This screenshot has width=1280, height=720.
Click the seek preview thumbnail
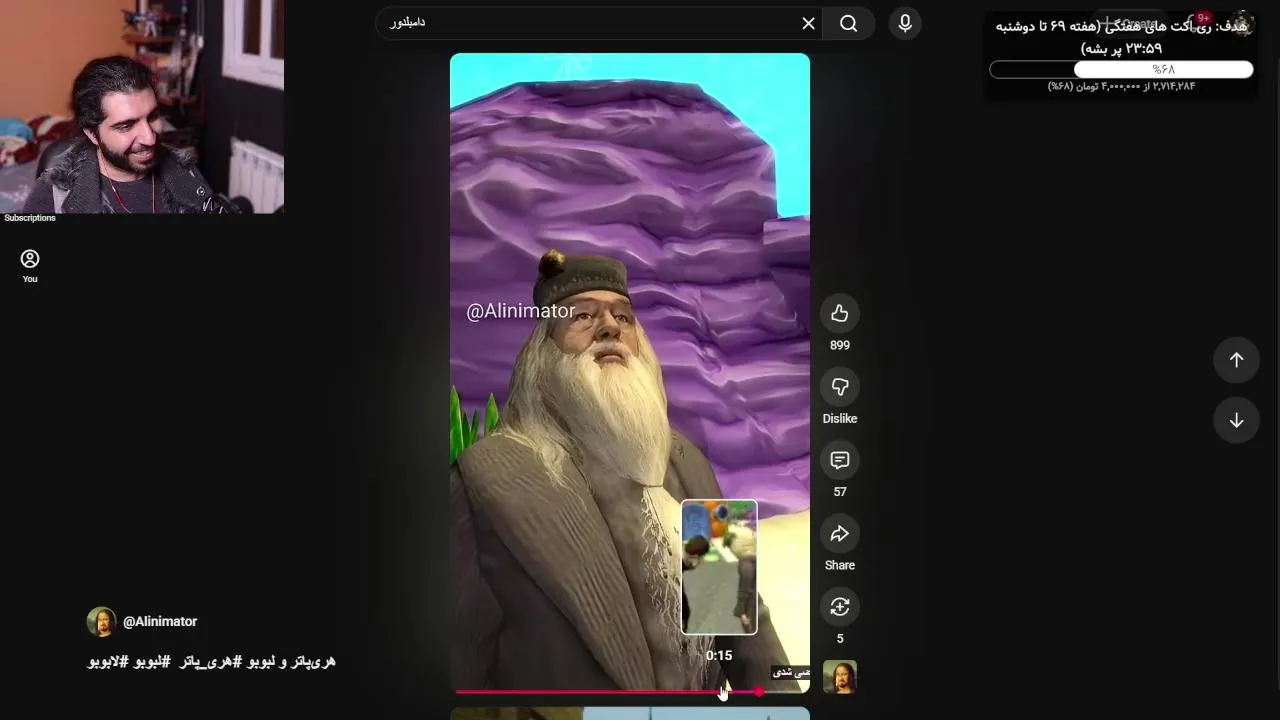pyautogui.click(x=719, y=567)
